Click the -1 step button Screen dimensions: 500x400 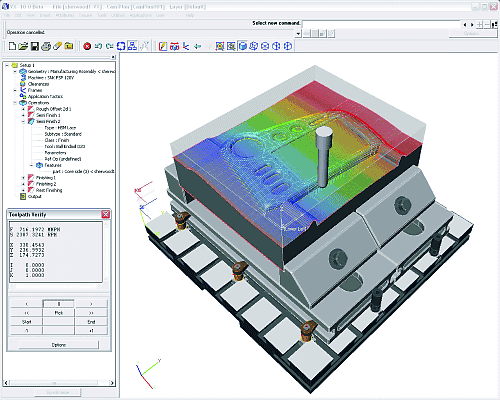coord(27,331)
